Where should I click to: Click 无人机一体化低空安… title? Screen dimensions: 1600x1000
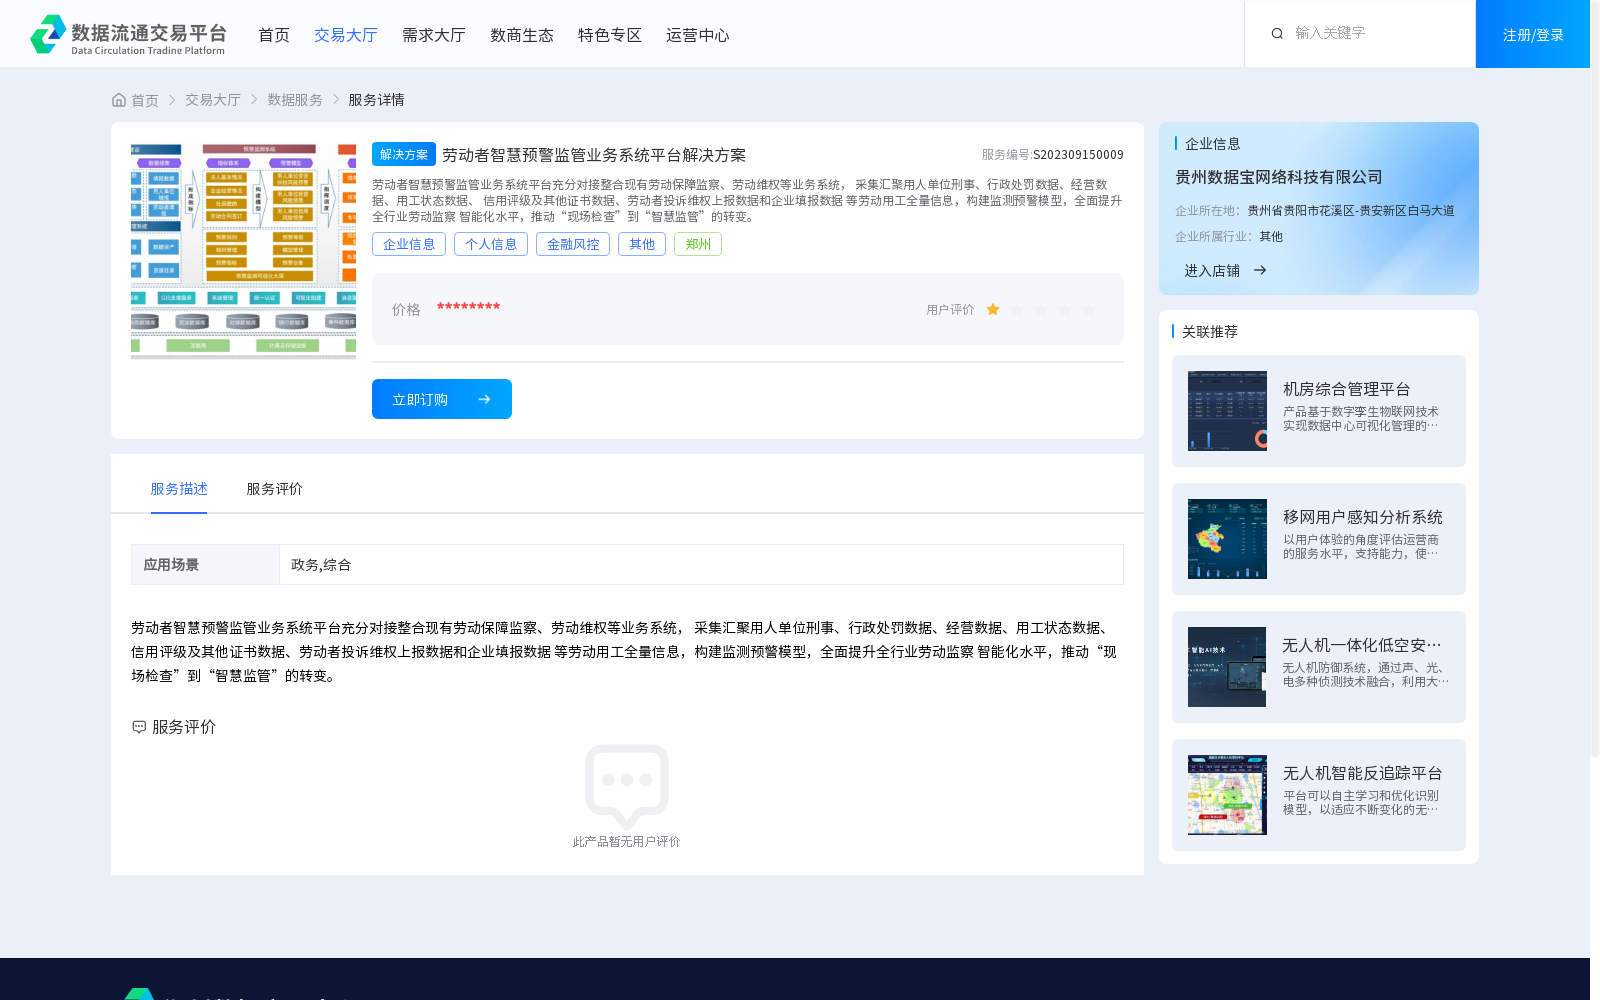tap(1362, 645)
